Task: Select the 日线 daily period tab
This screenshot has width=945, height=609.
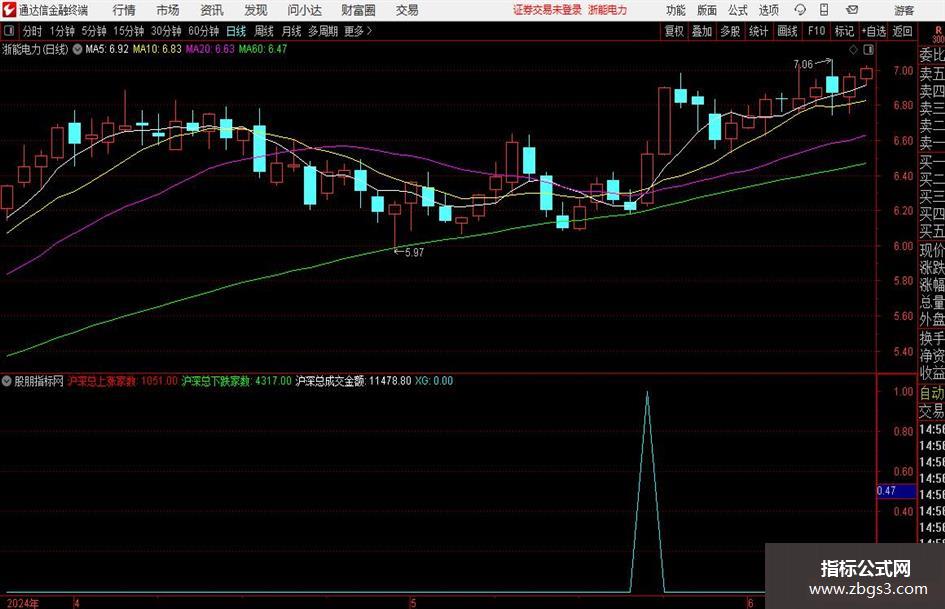Action: (236, 31)
